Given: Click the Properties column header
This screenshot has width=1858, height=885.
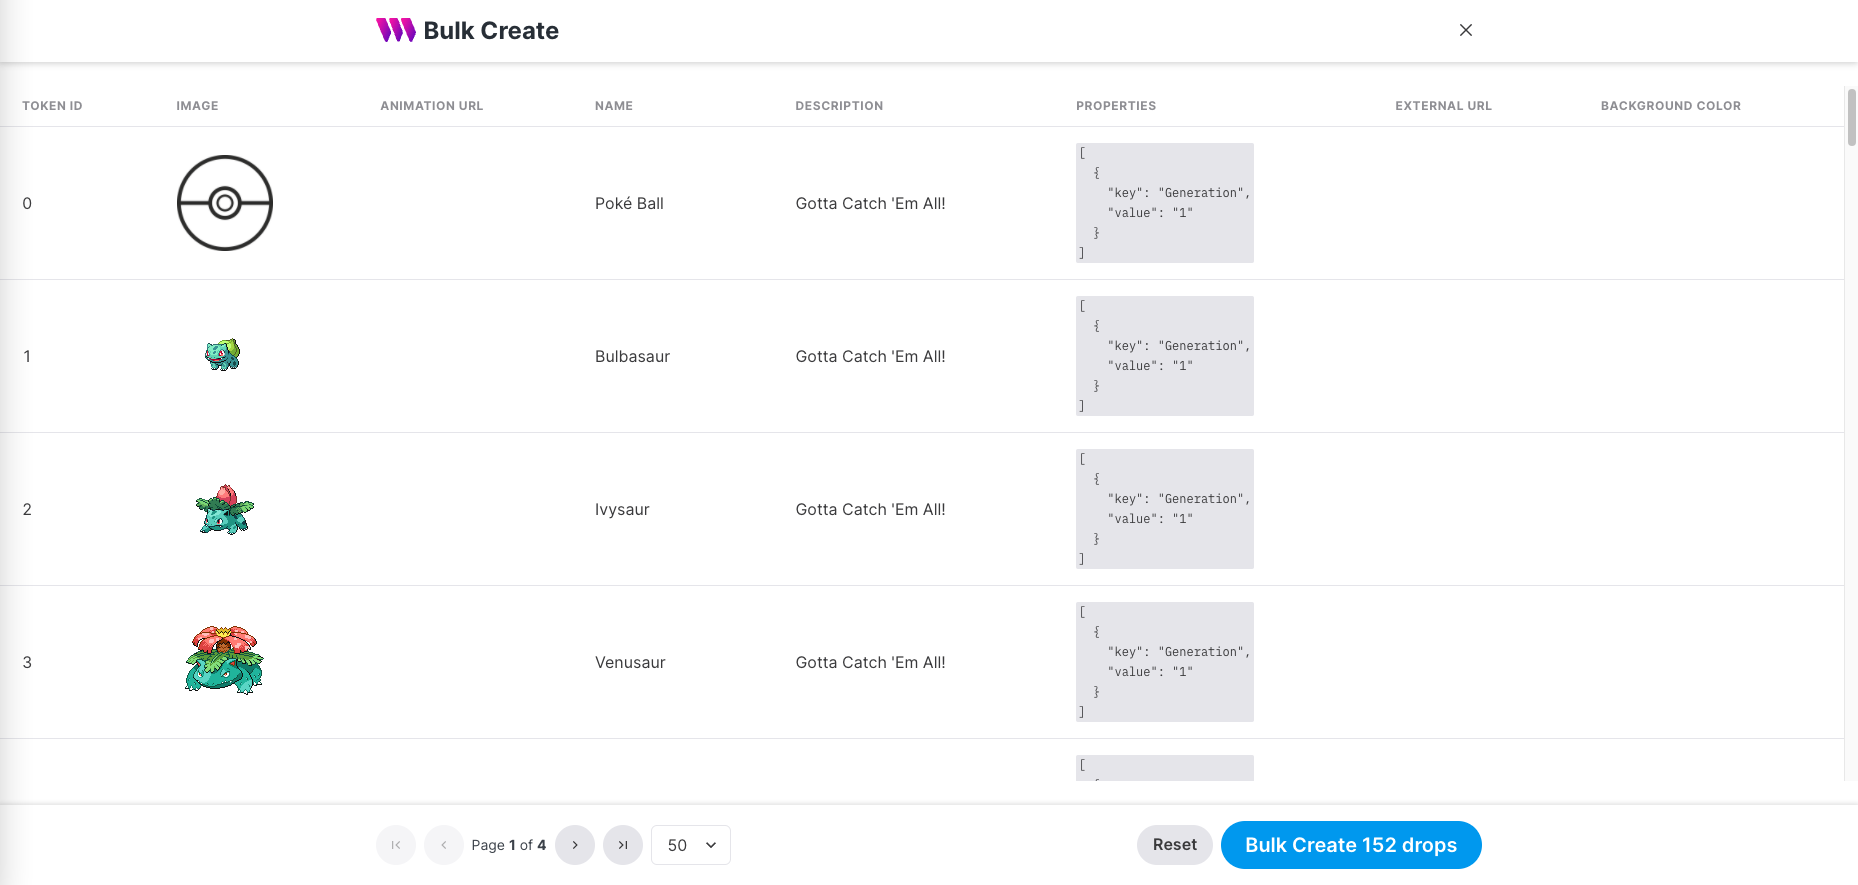Looking at the screenshot, I should (1116, 106).
